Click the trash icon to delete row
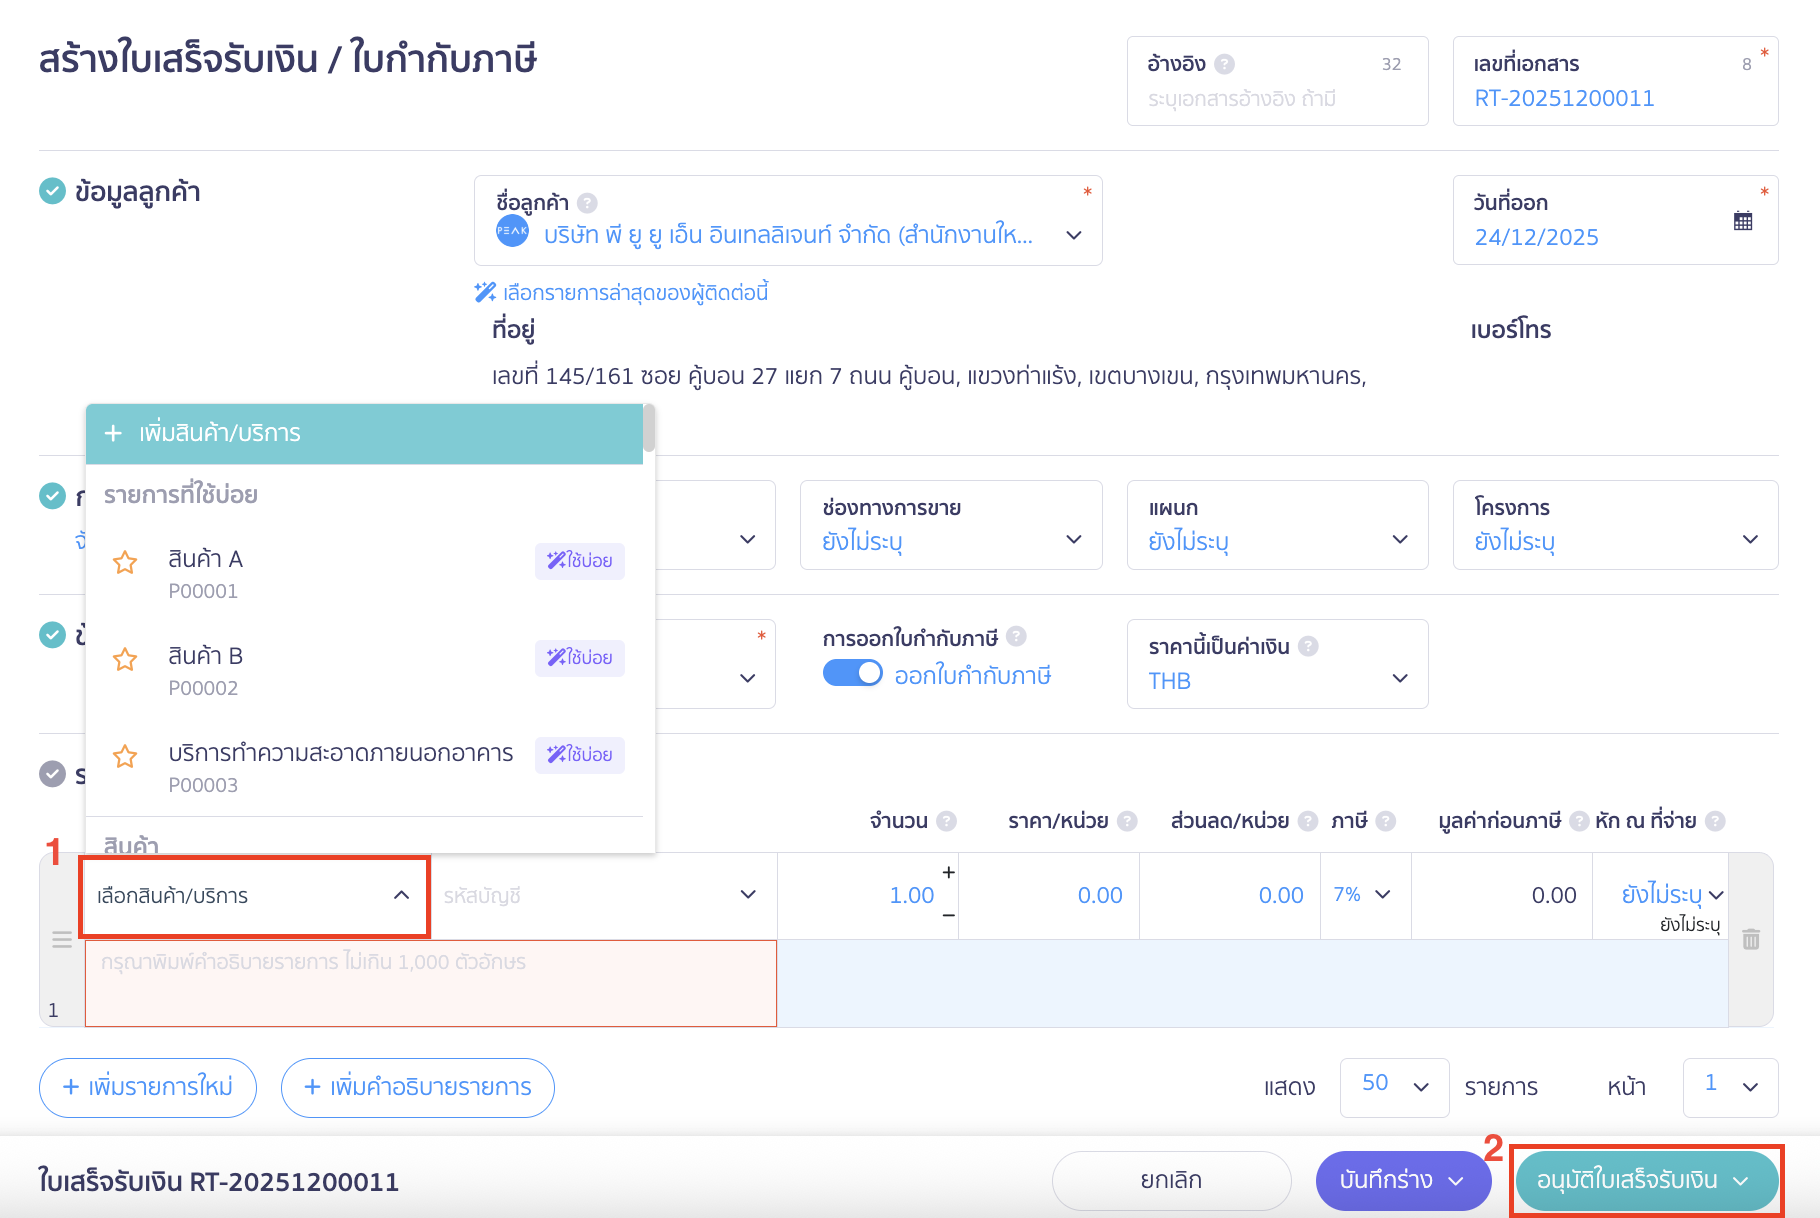 tap(1750, 939)
